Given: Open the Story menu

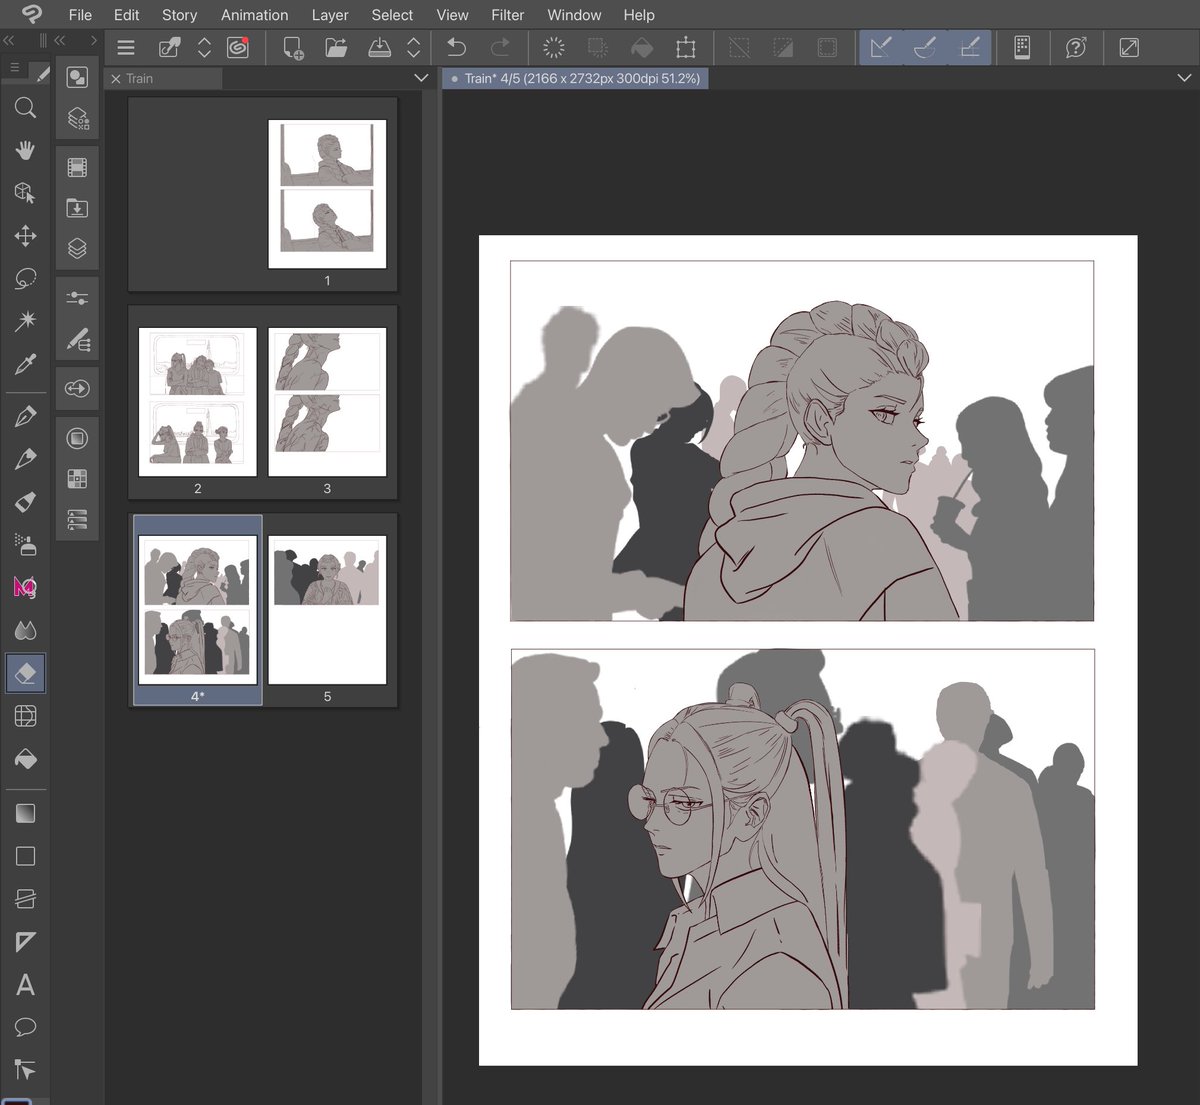Looking at the screenshot, I should pos(179,15).
